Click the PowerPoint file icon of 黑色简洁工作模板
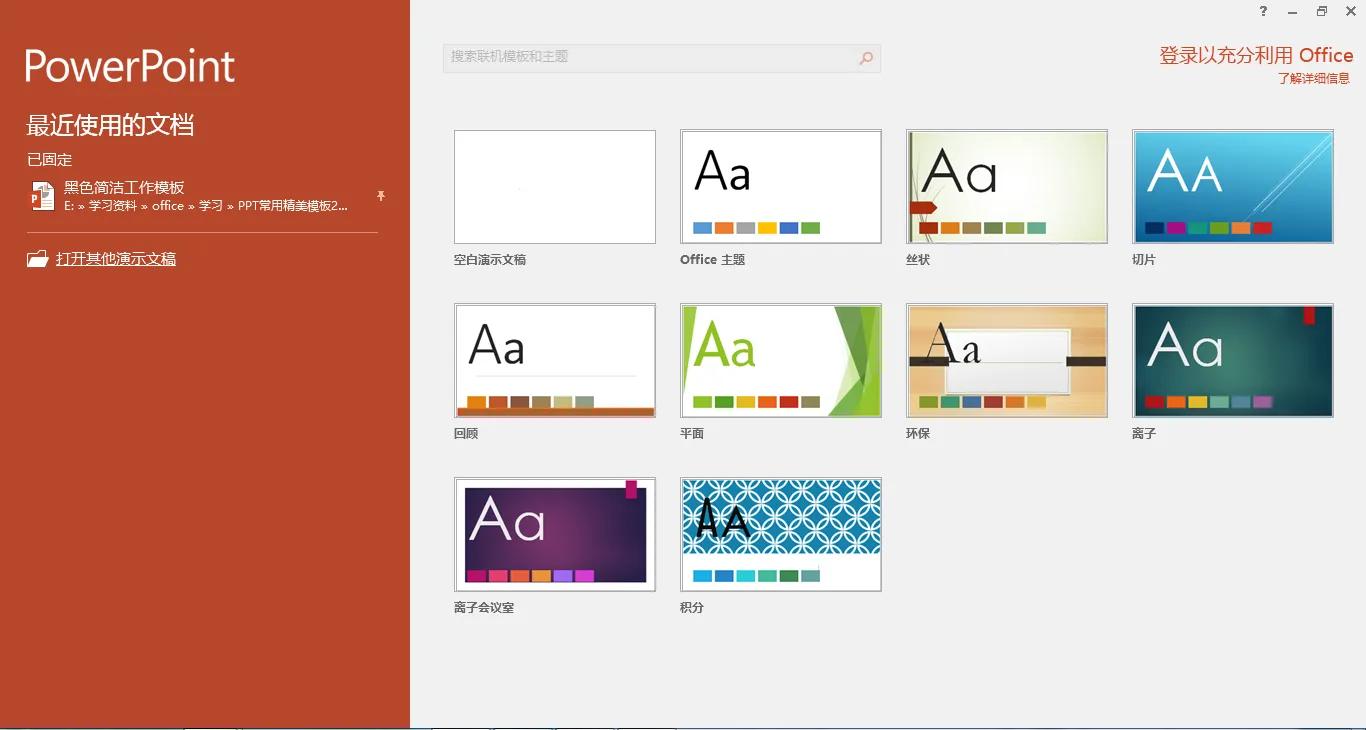1366x730 pixels. pyautogui.click(x=42, y=196)
